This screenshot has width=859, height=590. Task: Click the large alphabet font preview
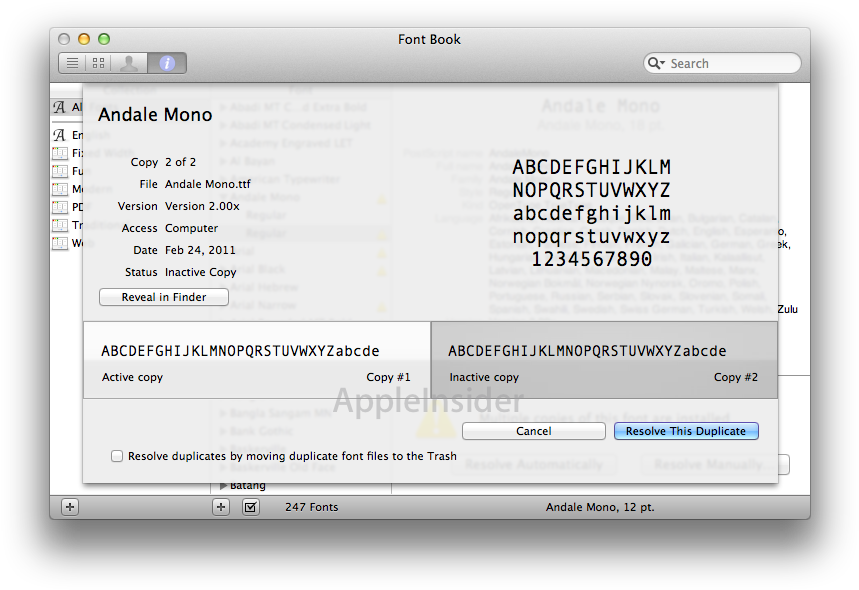(592, 213)
